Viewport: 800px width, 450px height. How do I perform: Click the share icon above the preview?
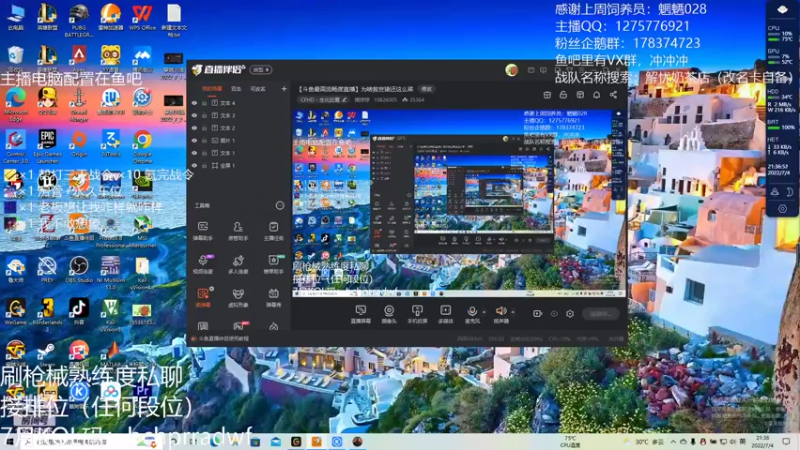tap(613, 95)
